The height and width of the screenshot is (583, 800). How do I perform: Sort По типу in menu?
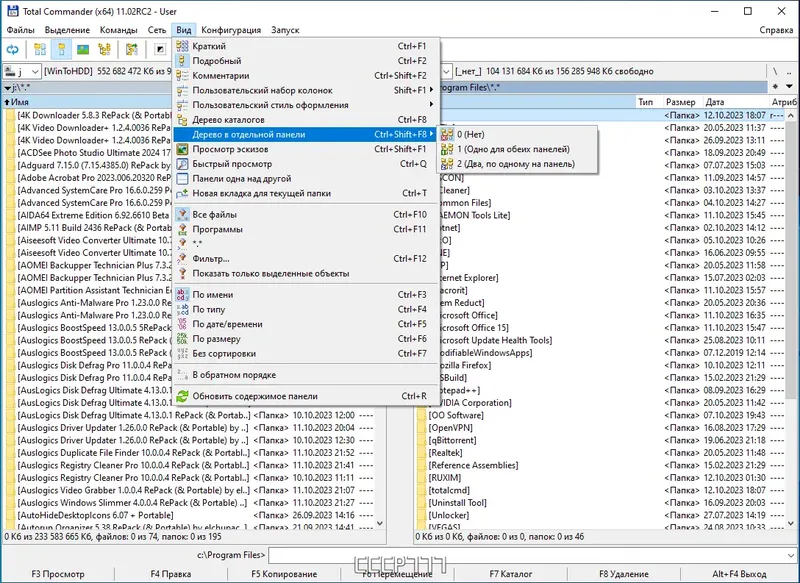[x=306, y=310]
